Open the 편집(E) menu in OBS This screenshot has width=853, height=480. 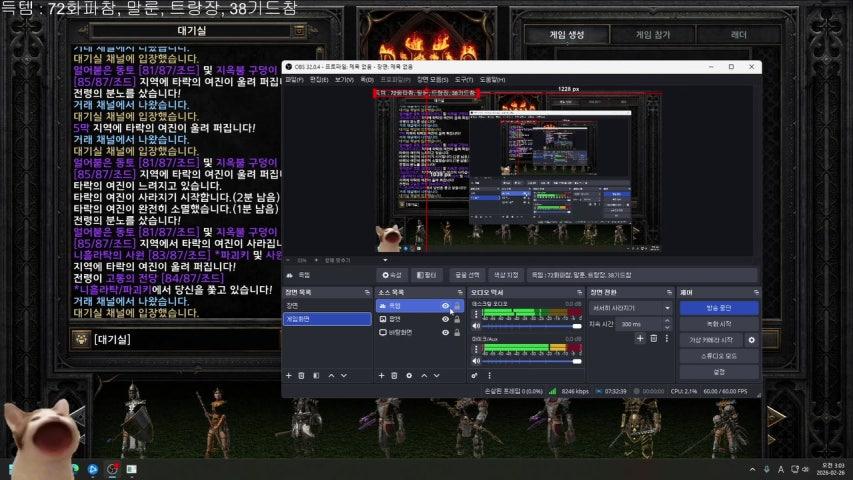[x=319, y=80]
